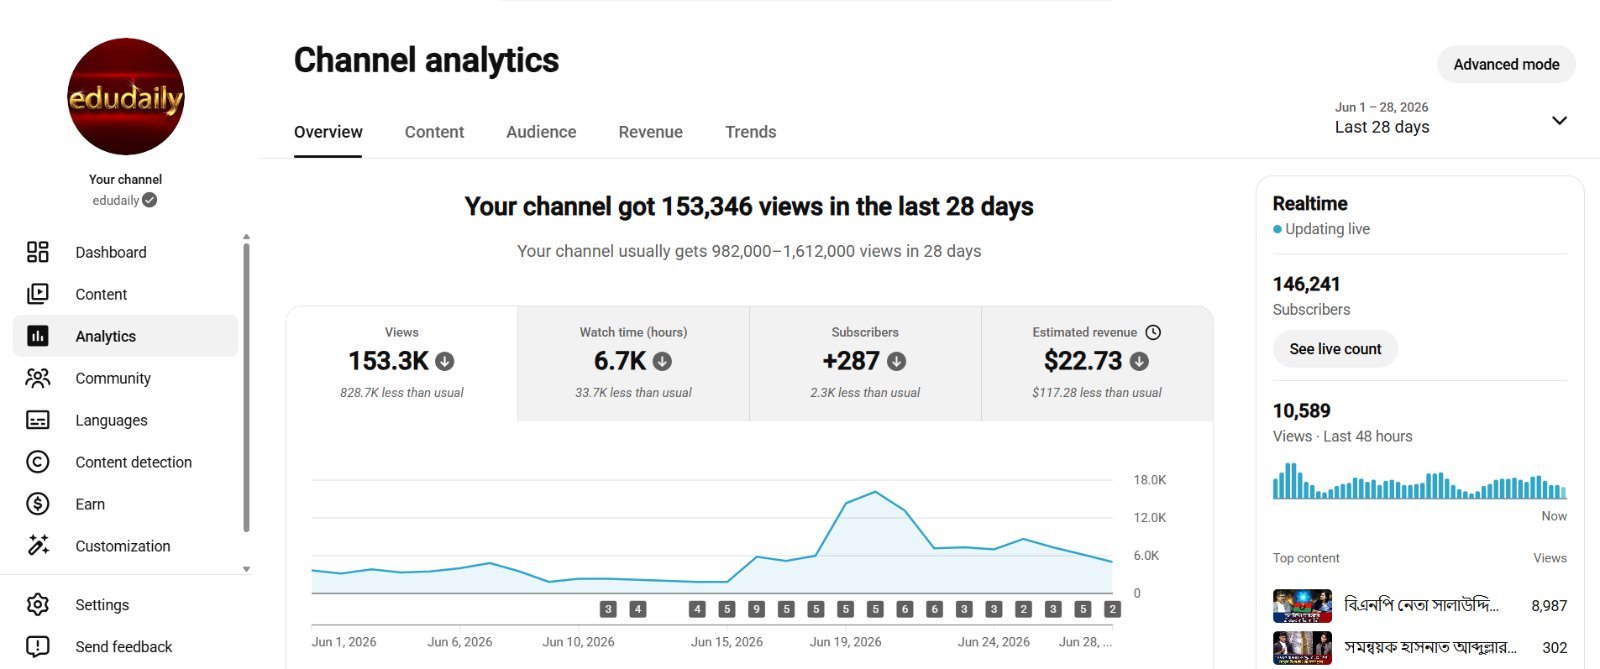Click the blue Updating live dot

1277,229
